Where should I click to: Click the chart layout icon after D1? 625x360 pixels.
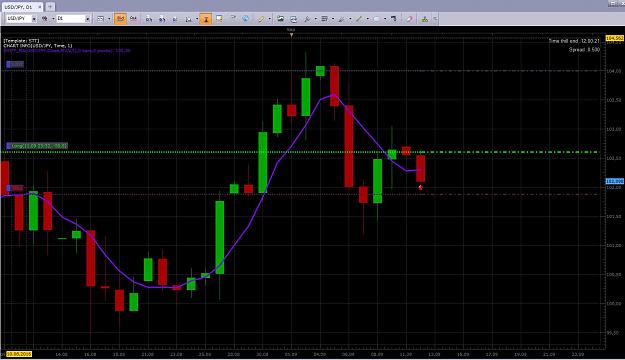[101, 19]
